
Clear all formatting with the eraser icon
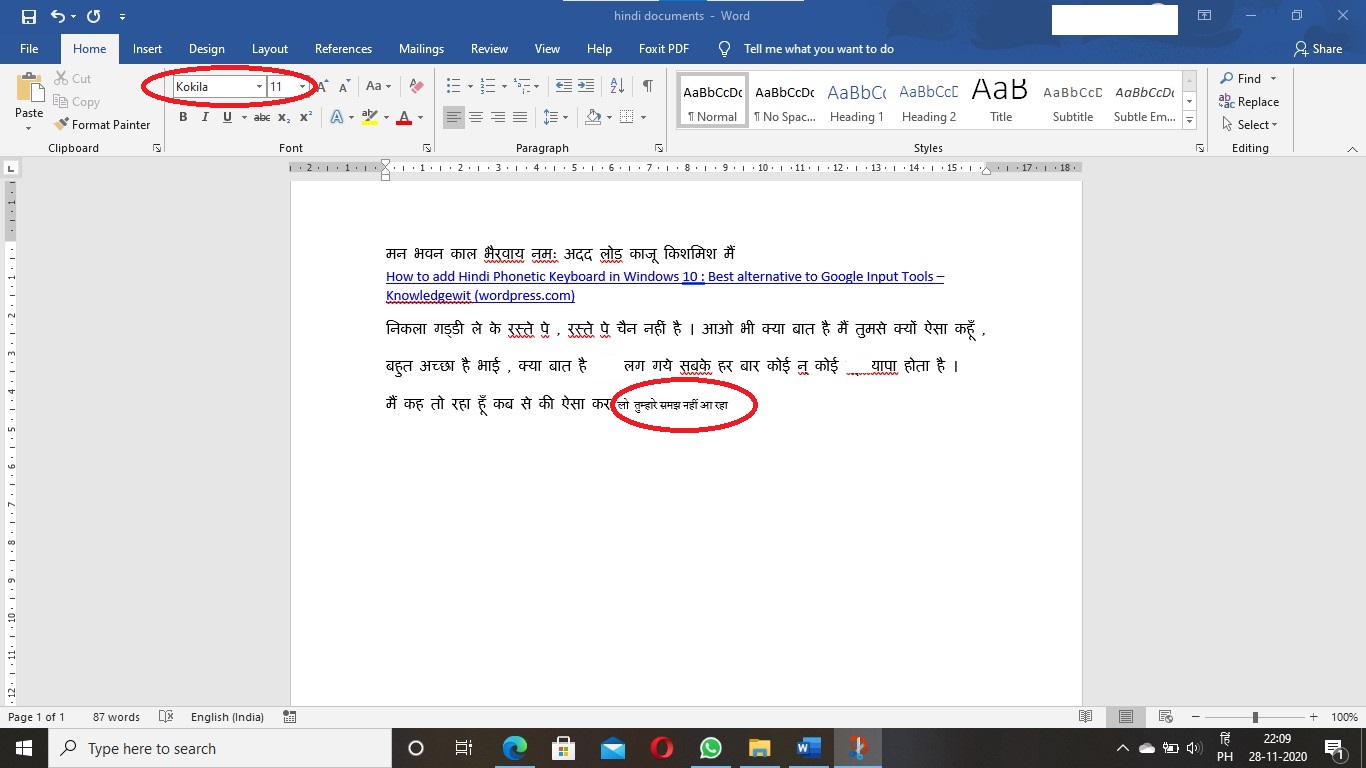click(x=417, y=87)
